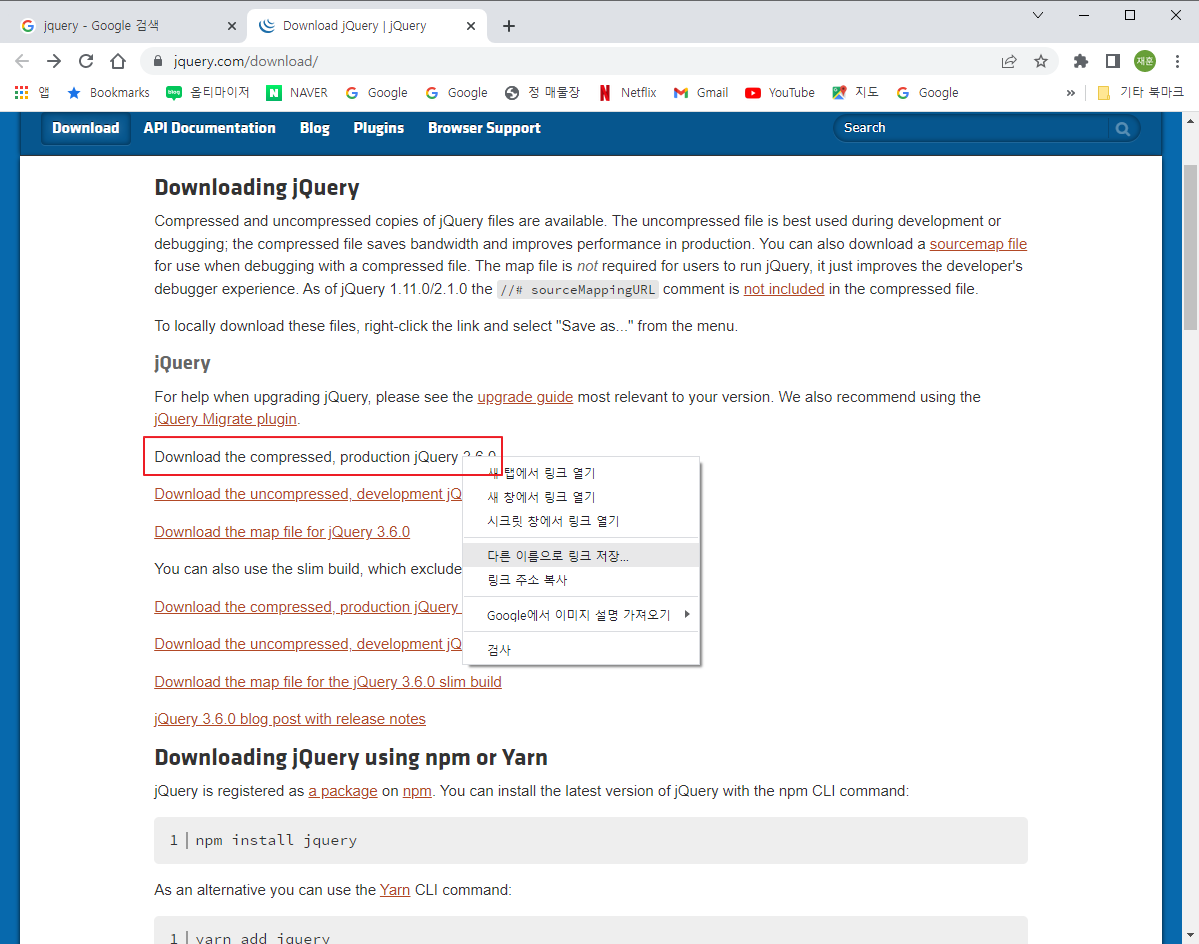Open the Extensions puzzle icon
This screenshot has width=1199, height=944.
(x=1080, y=61)
